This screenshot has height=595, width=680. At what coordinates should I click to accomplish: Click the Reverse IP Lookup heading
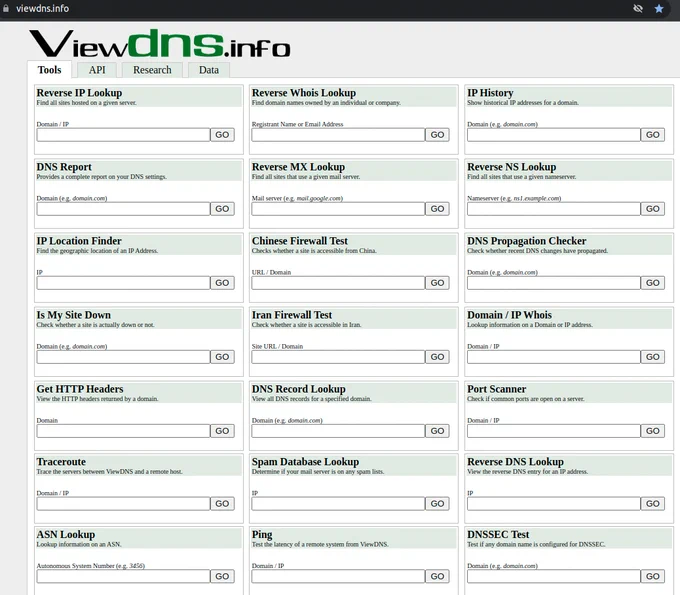point(79,93)
